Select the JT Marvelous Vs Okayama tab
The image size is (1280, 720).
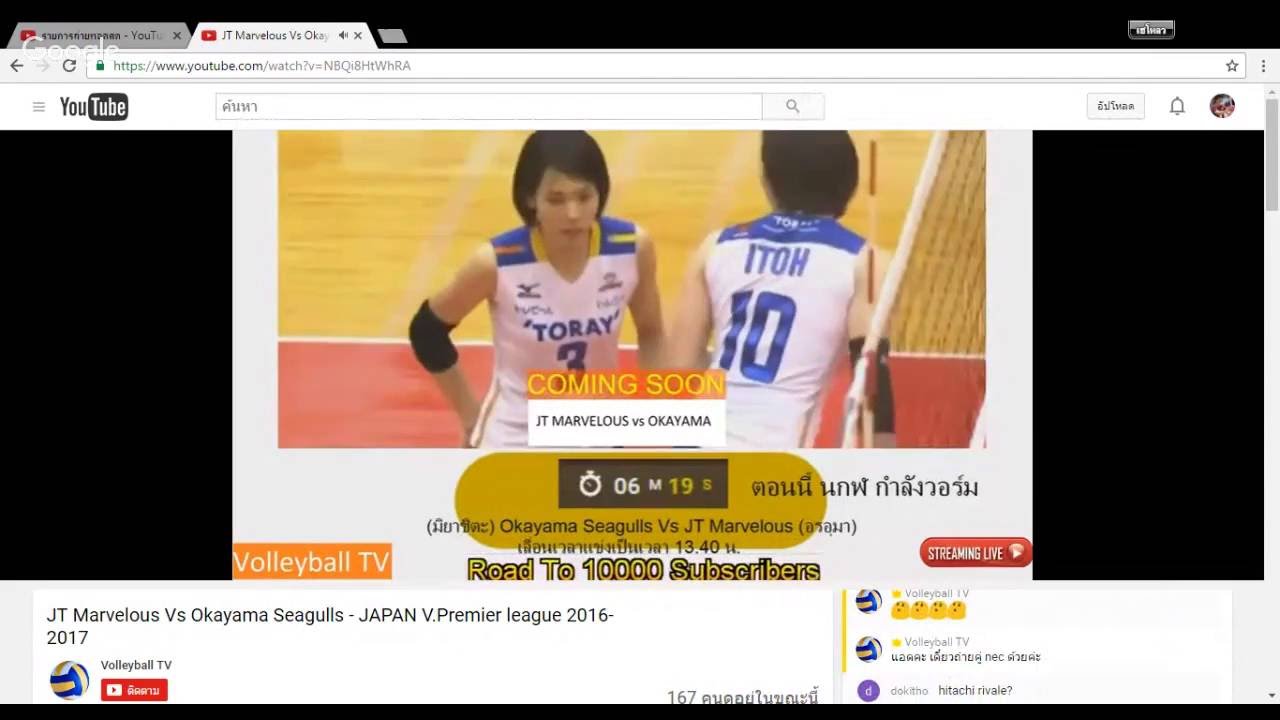[x=280, y=35]
